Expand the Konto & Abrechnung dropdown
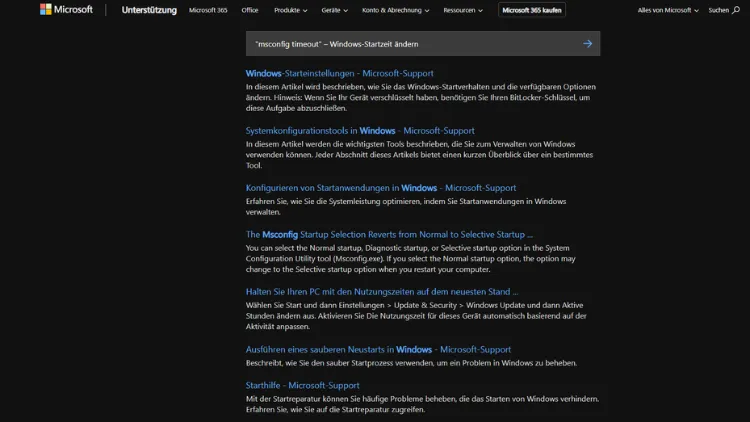The height and width of the screenshot is (422, 750). (395, 10)
